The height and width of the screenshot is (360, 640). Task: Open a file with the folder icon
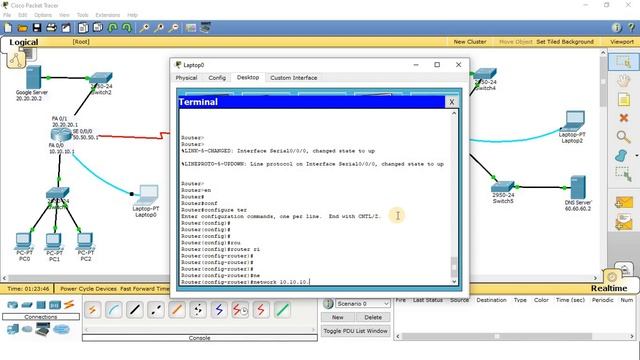tap(22, 28)
